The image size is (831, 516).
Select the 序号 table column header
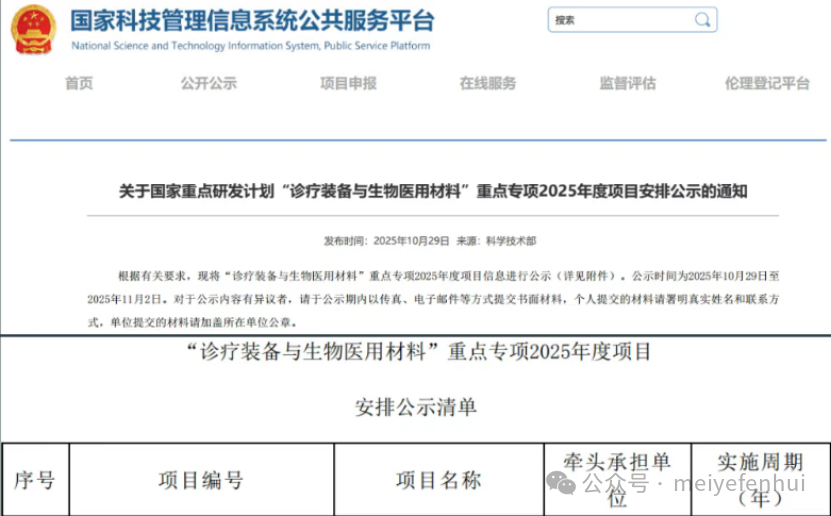[x=35, y=480]
